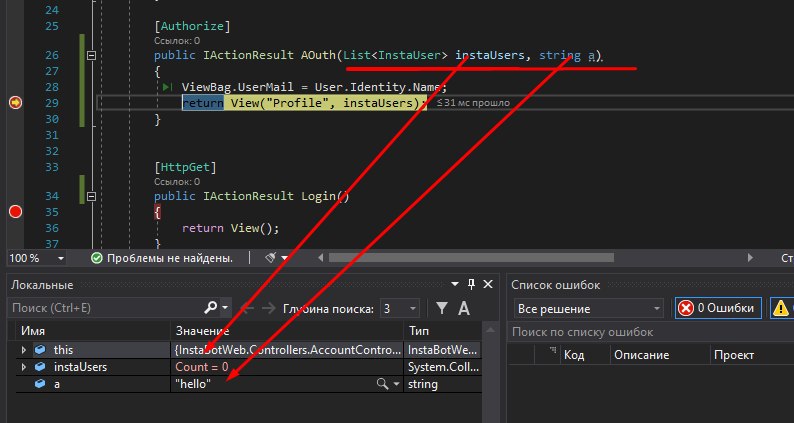Click 'ViewBag.UserMail' on line 28
Image resolution: width=794 pixels, height=423 pixels.
(x=237, y=87)
